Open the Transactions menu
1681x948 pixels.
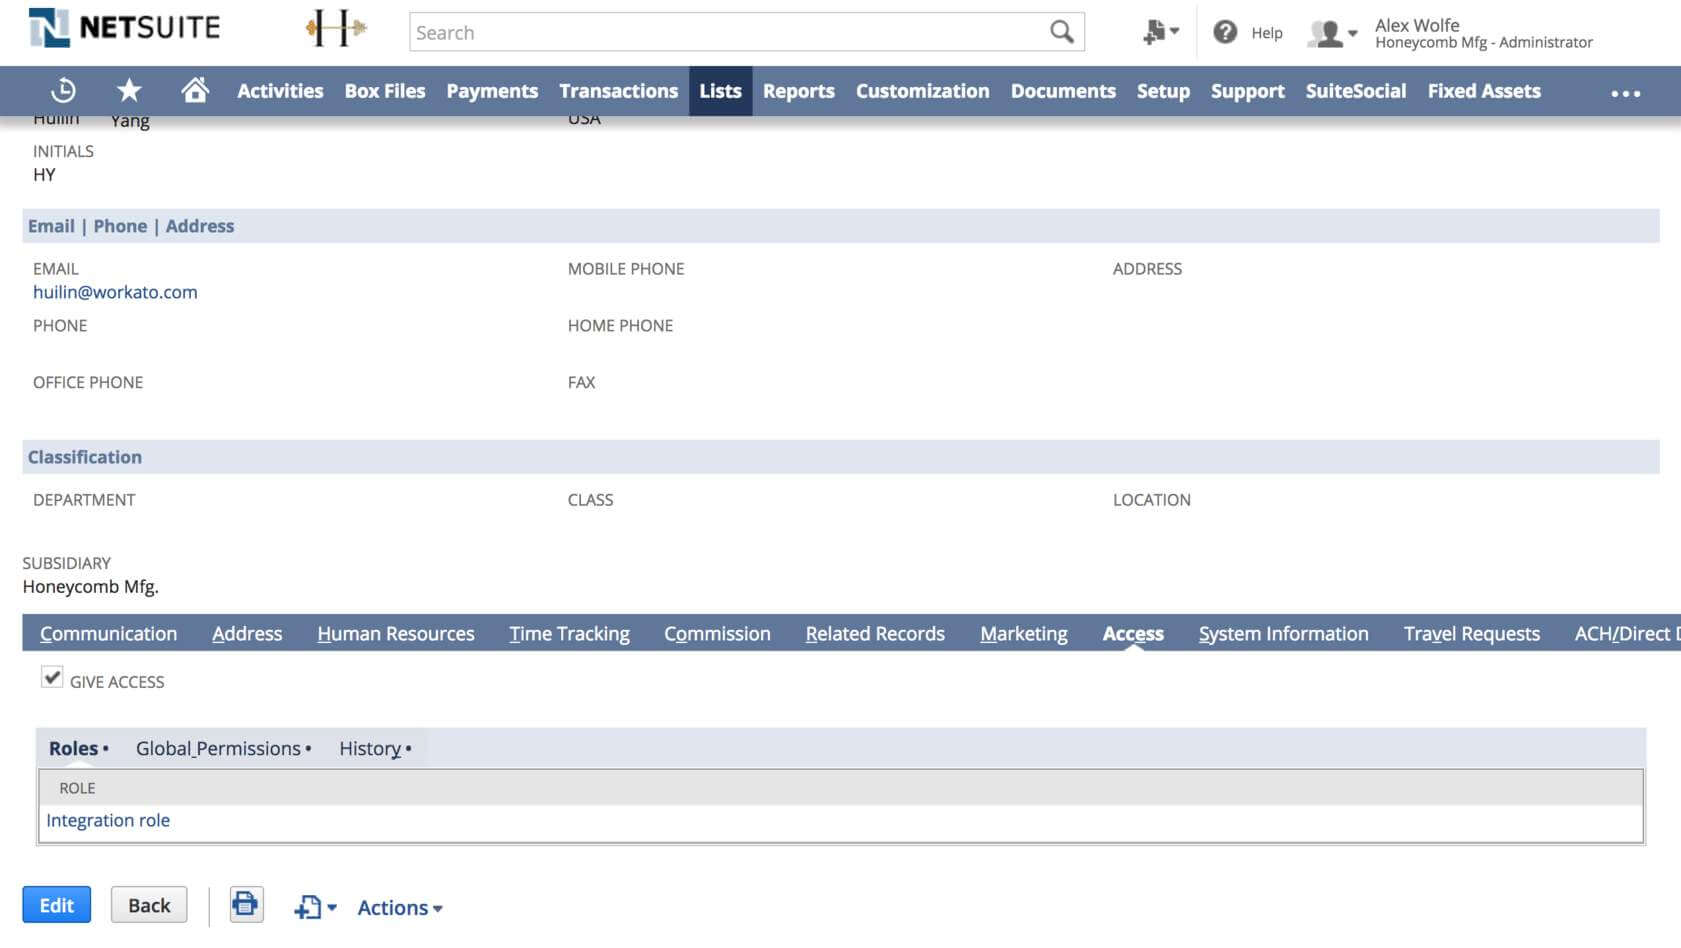(x=618, y=91)
